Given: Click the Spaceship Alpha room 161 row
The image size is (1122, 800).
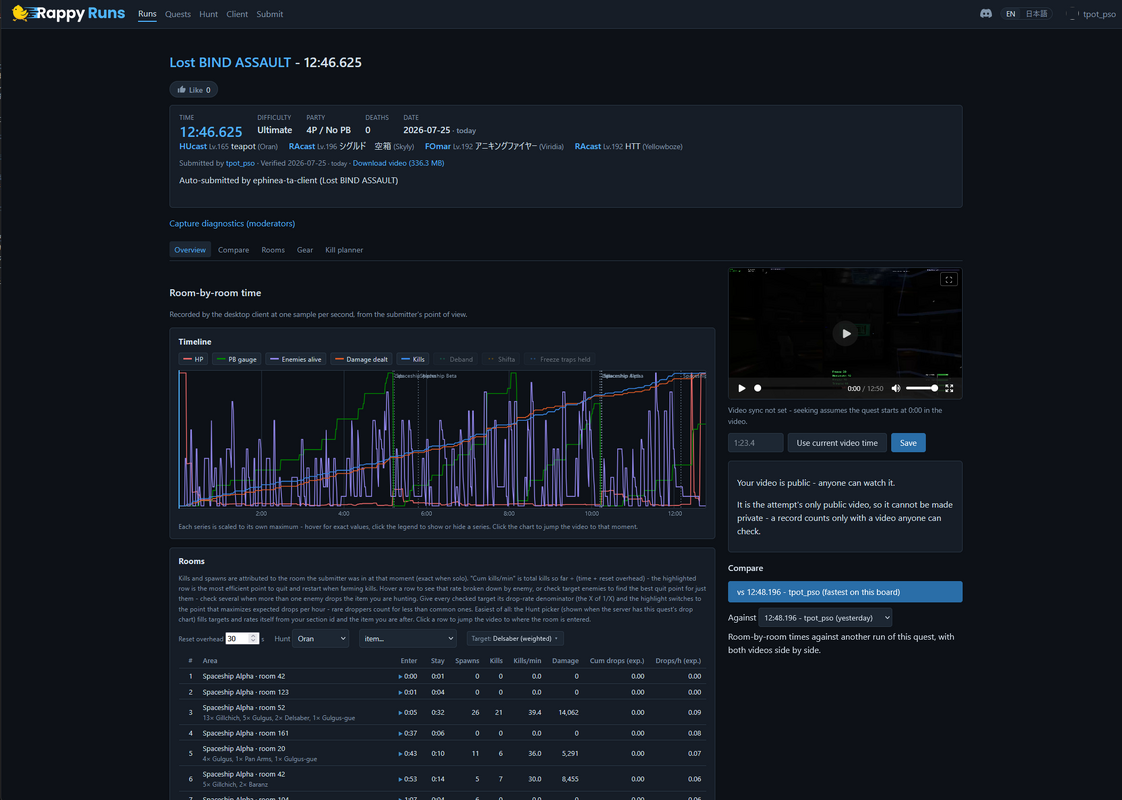Looking at the screenshot, I should click(x=442, y=733).
